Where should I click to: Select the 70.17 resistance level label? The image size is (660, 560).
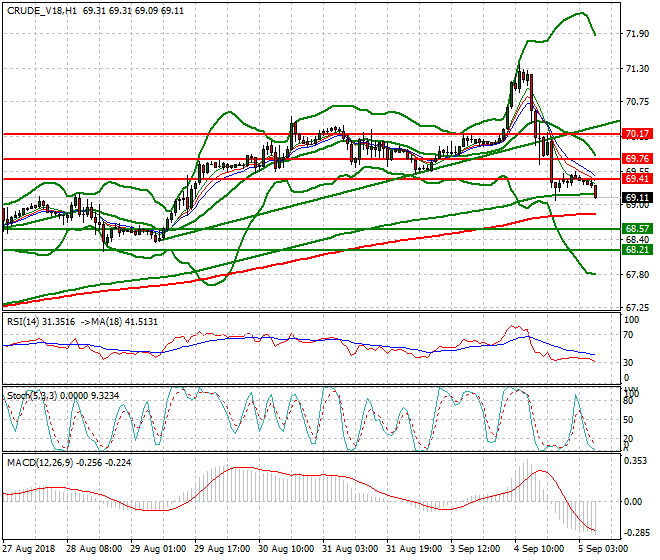coord(637,134)
